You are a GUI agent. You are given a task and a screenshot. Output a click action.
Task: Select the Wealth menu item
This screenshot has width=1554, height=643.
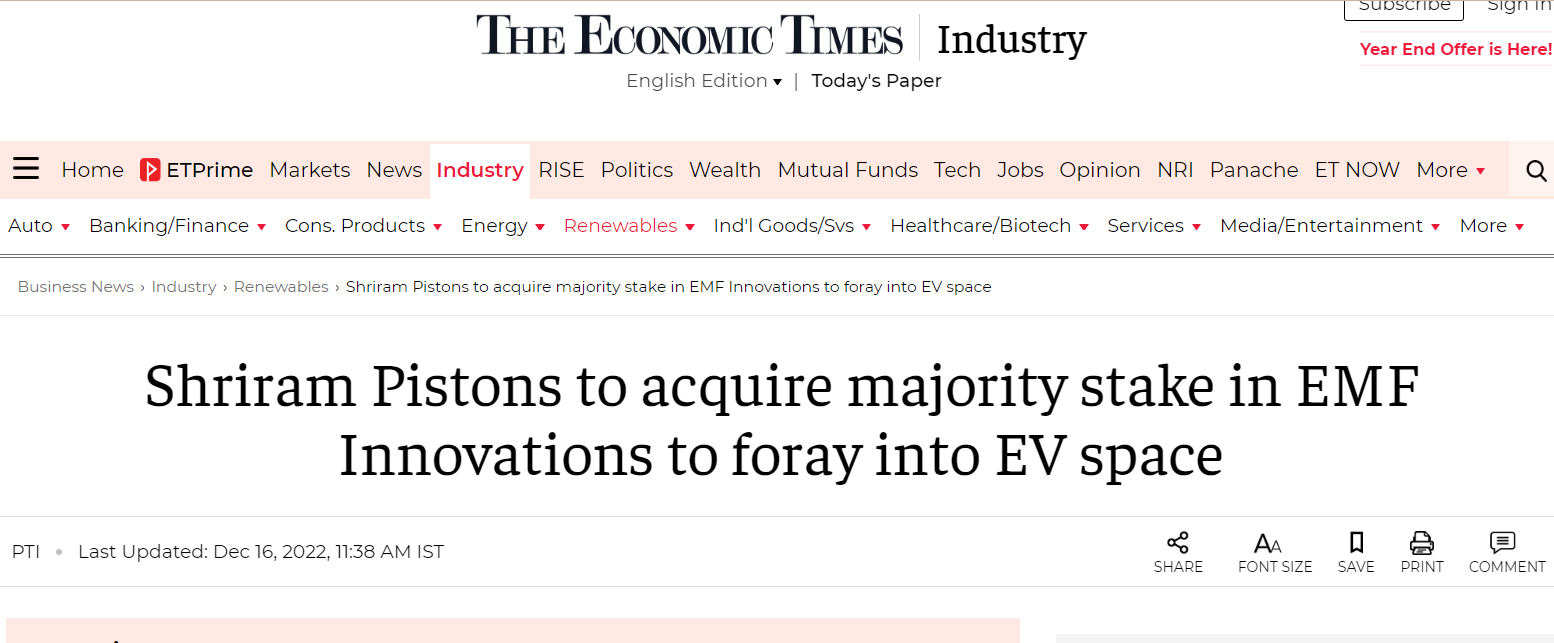(725, 170)
